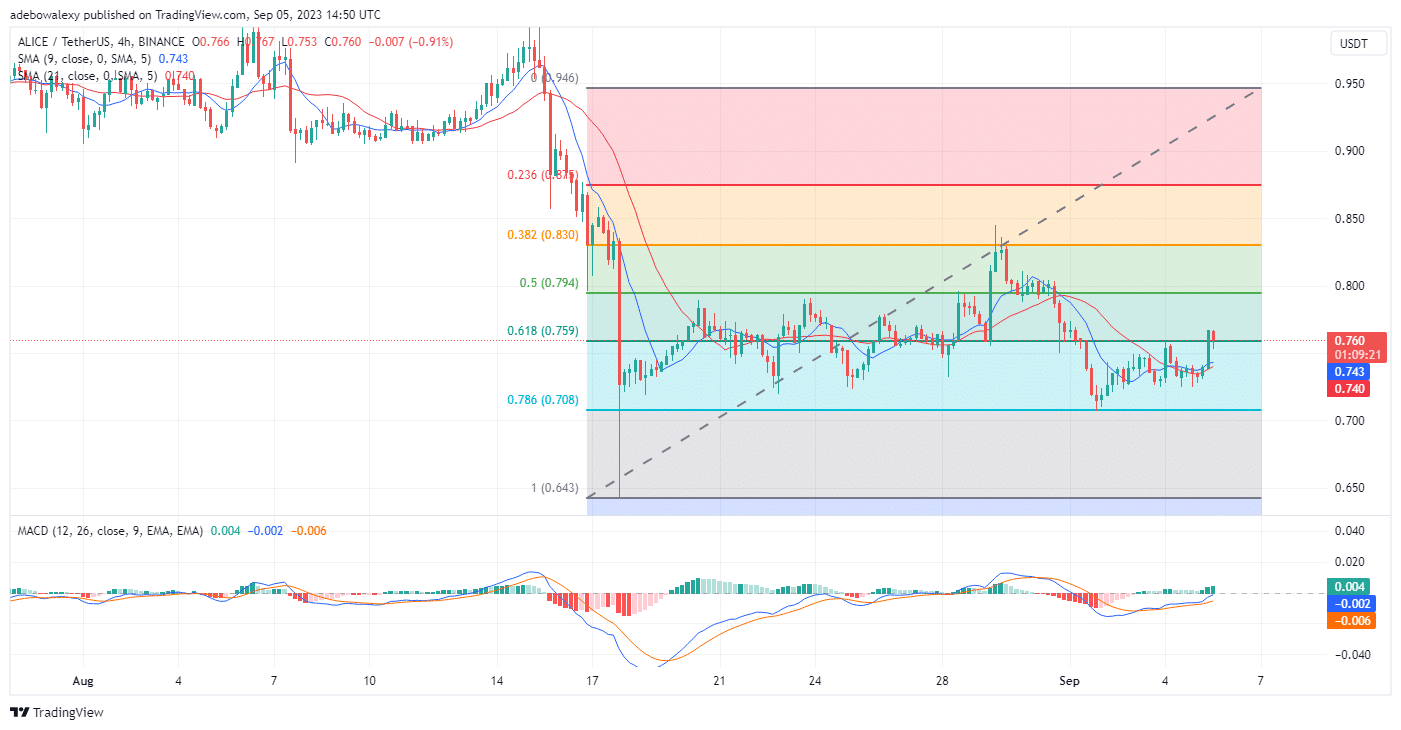Image resolution: width=1401 pixels, height=730 pixels.
Task: Click the 0.800 price axis tick
Action: click(x=1349, y=286)
